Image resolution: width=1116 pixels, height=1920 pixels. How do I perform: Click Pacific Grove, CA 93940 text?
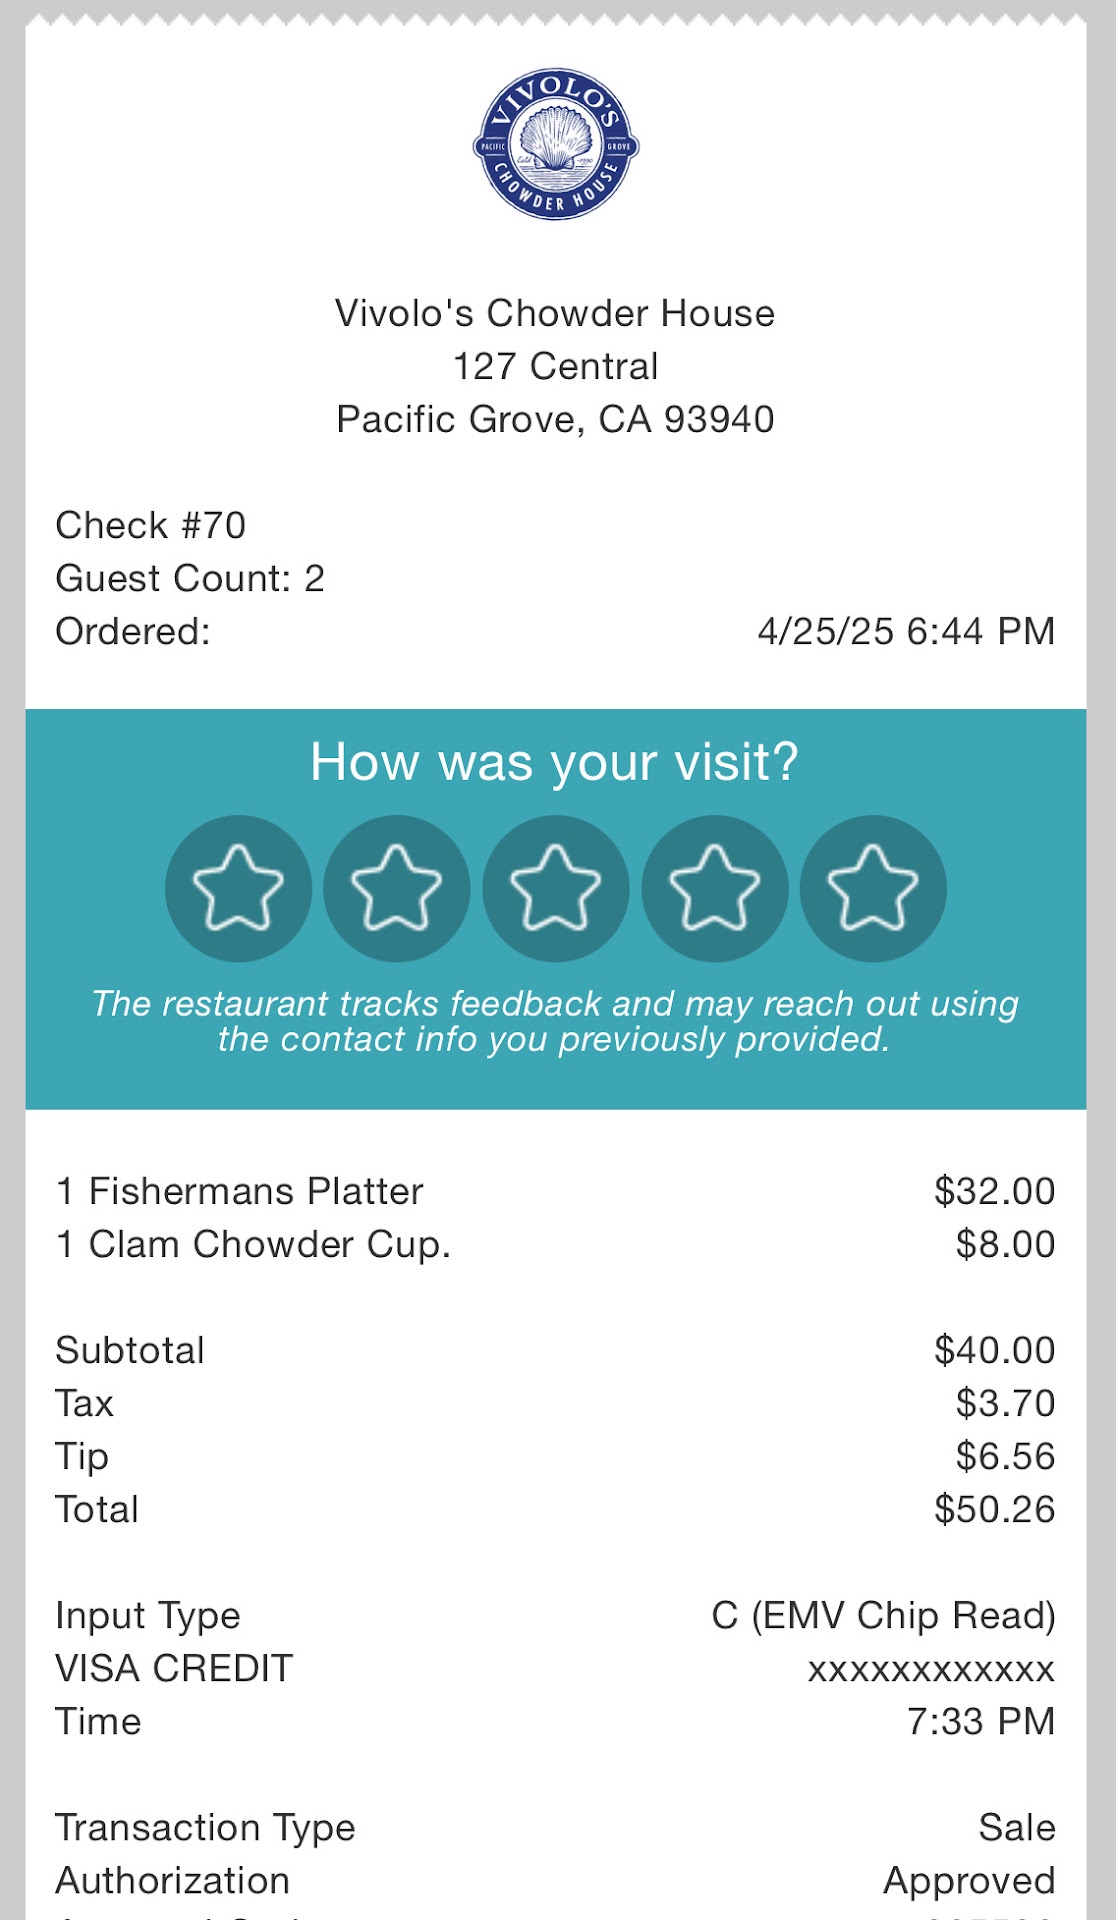coord(555,420)
